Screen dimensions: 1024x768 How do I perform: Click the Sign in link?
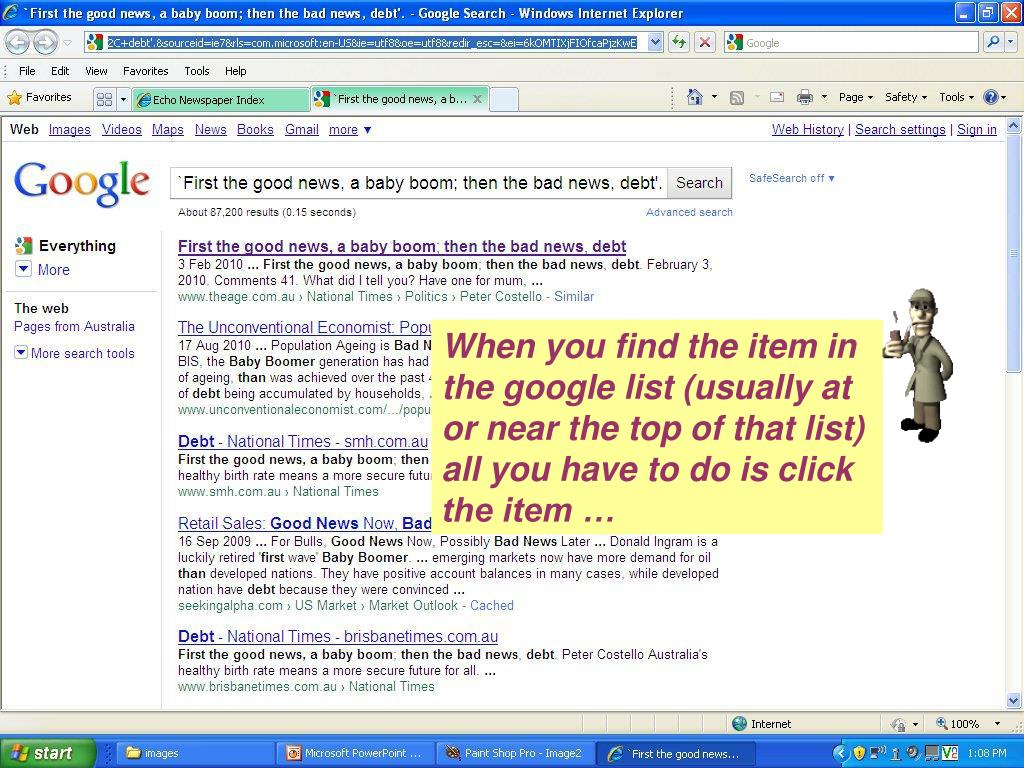976,129
